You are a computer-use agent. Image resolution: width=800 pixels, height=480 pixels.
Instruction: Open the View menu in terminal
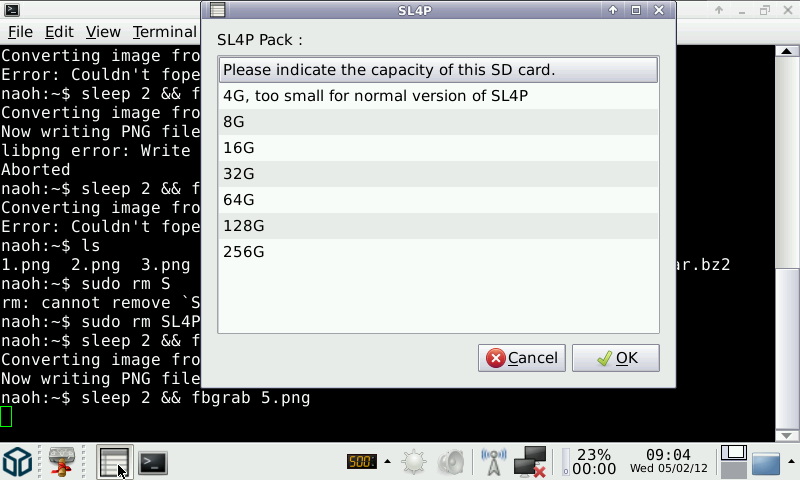(x=103, y=32)
